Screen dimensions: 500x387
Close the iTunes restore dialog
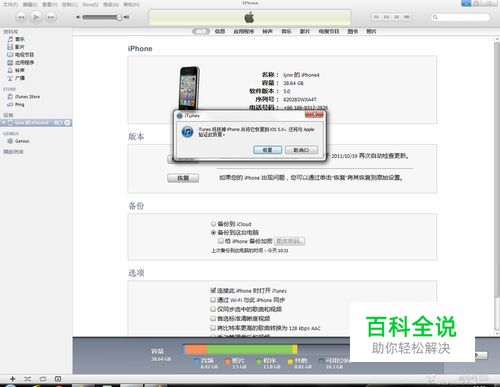coord(314,115)
